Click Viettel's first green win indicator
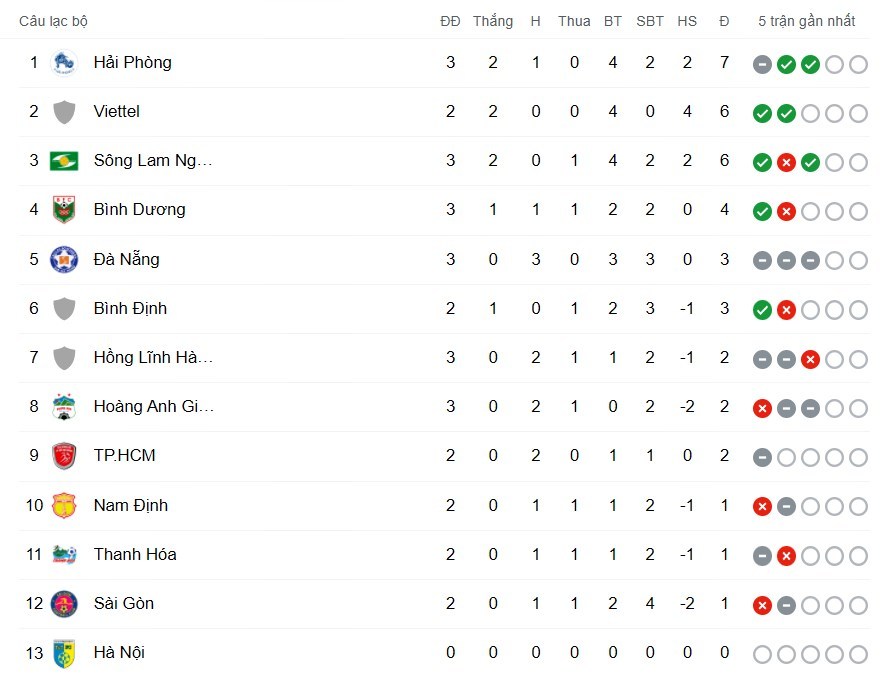Screen dimensions: 890x677 click(x=762, y=113)
